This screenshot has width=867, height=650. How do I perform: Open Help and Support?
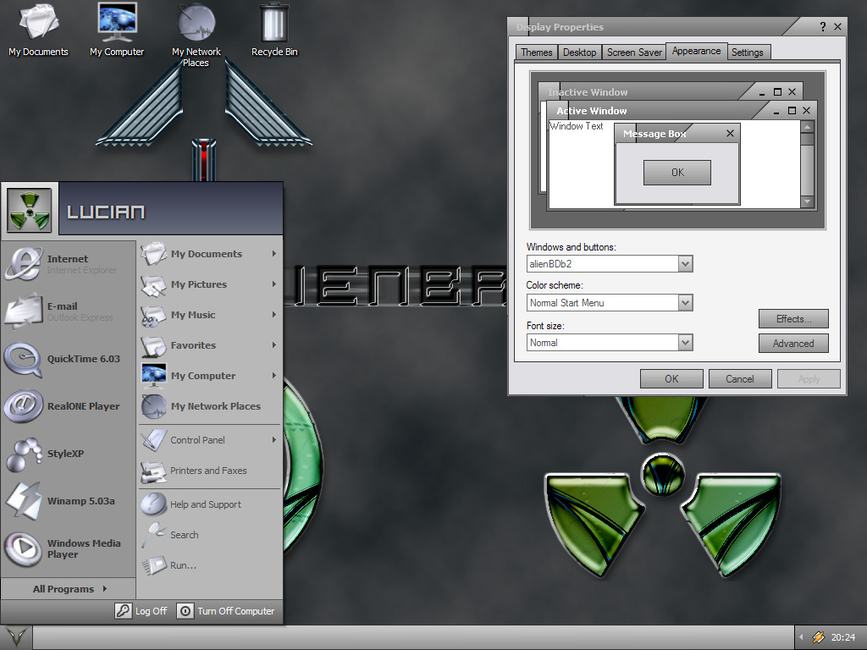210,504
